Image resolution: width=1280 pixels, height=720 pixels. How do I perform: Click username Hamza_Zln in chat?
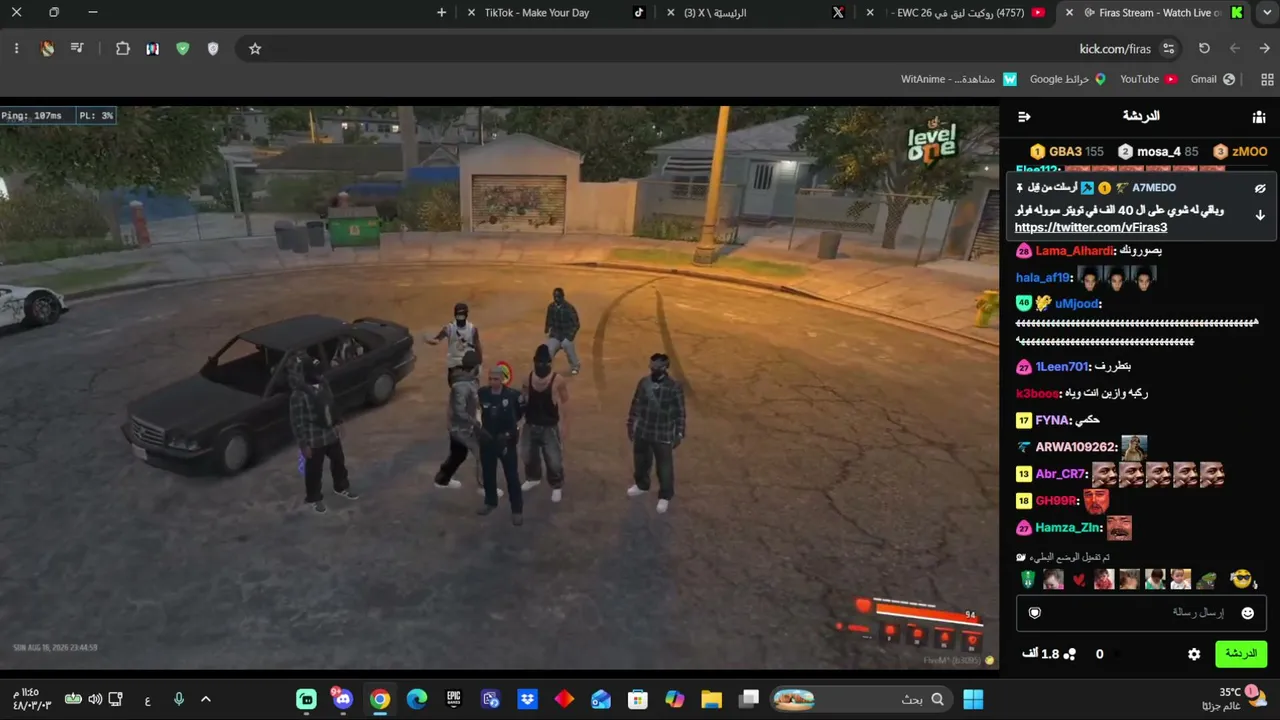pyautogui.click(x=1068, y=528)
